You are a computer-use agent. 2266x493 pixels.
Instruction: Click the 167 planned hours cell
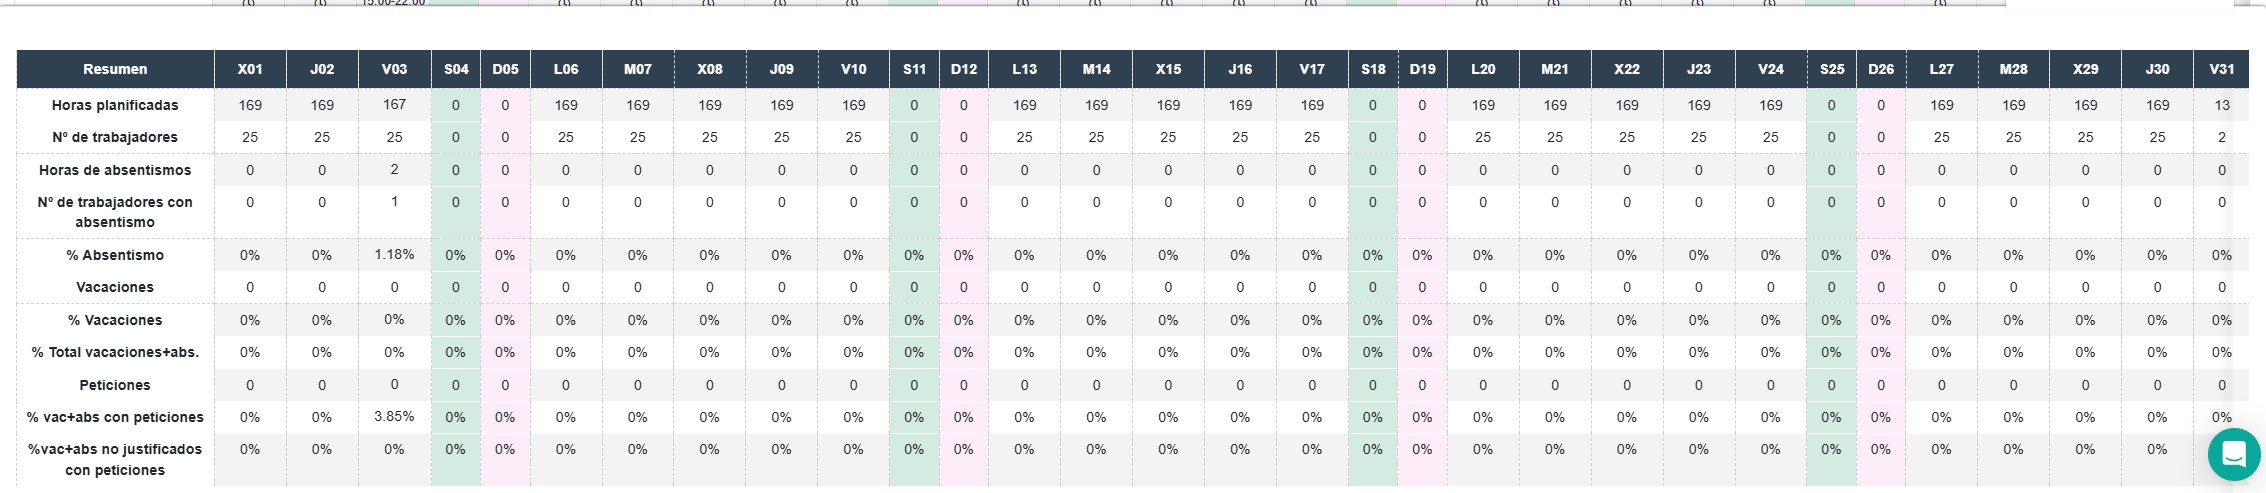tap(394, 104)
